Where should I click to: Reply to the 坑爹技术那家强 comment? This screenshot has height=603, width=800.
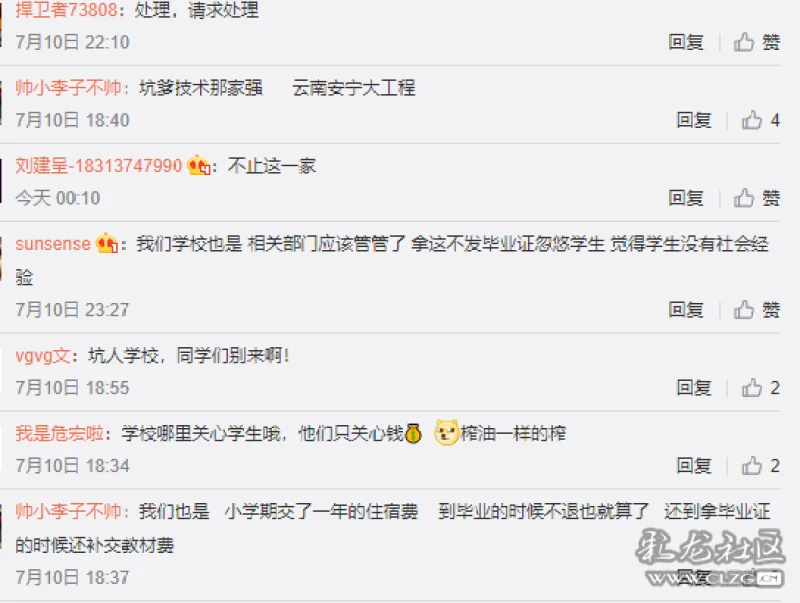pyautogui.click(x=694, y=120)
